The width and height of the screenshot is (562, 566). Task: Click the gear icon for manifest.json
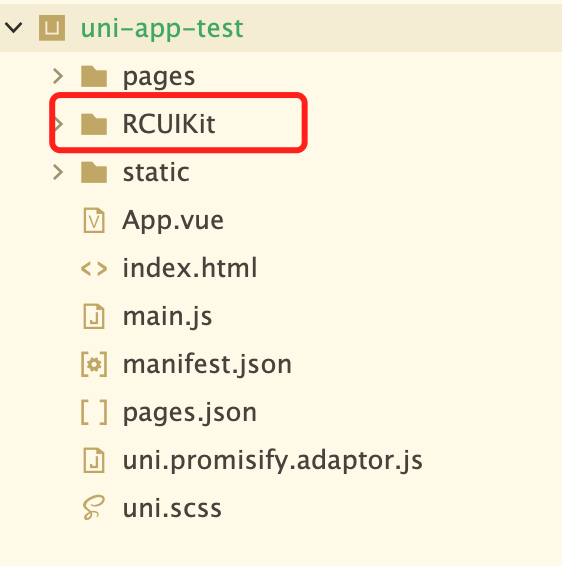click(94, 364)
